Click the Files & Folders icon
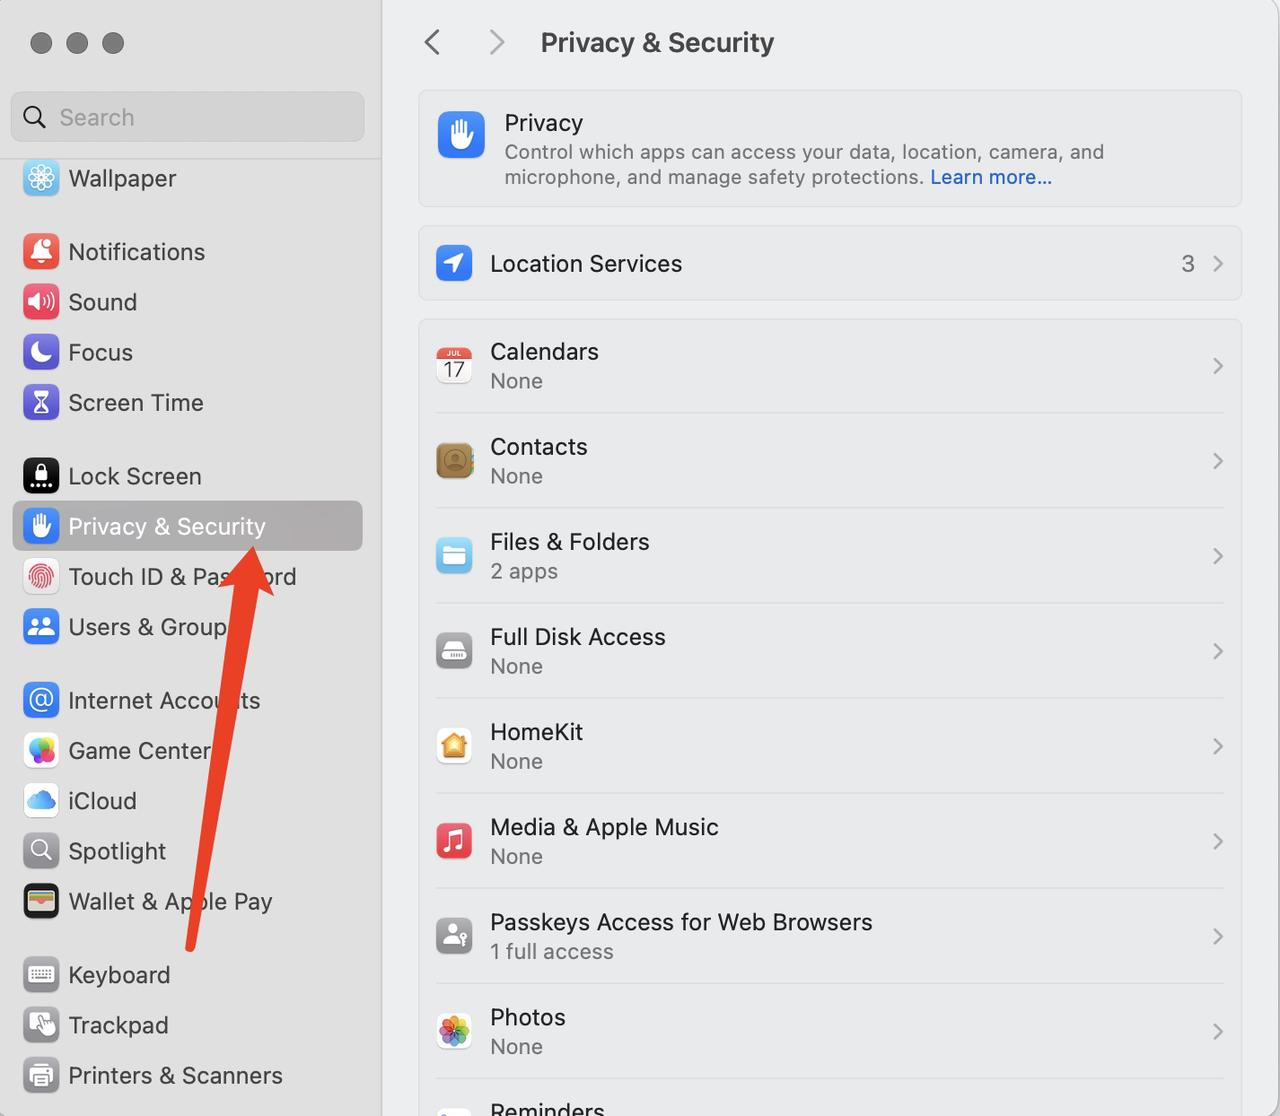Viewport: 1280px width, 1116px height. coord(454,556)
